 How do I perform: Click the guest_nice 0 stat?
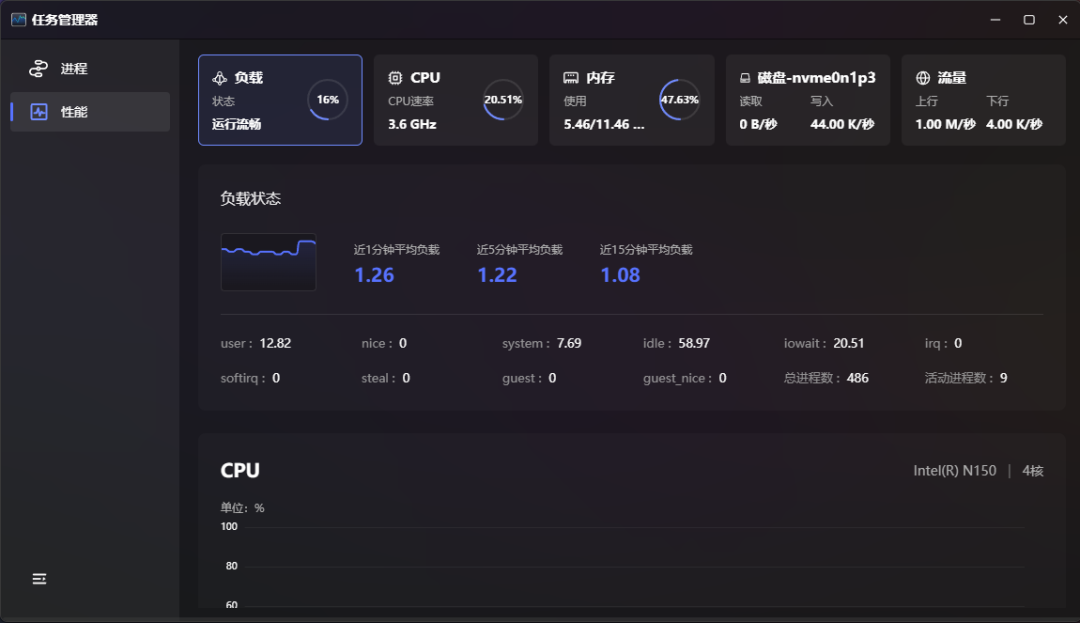[685, 378]
